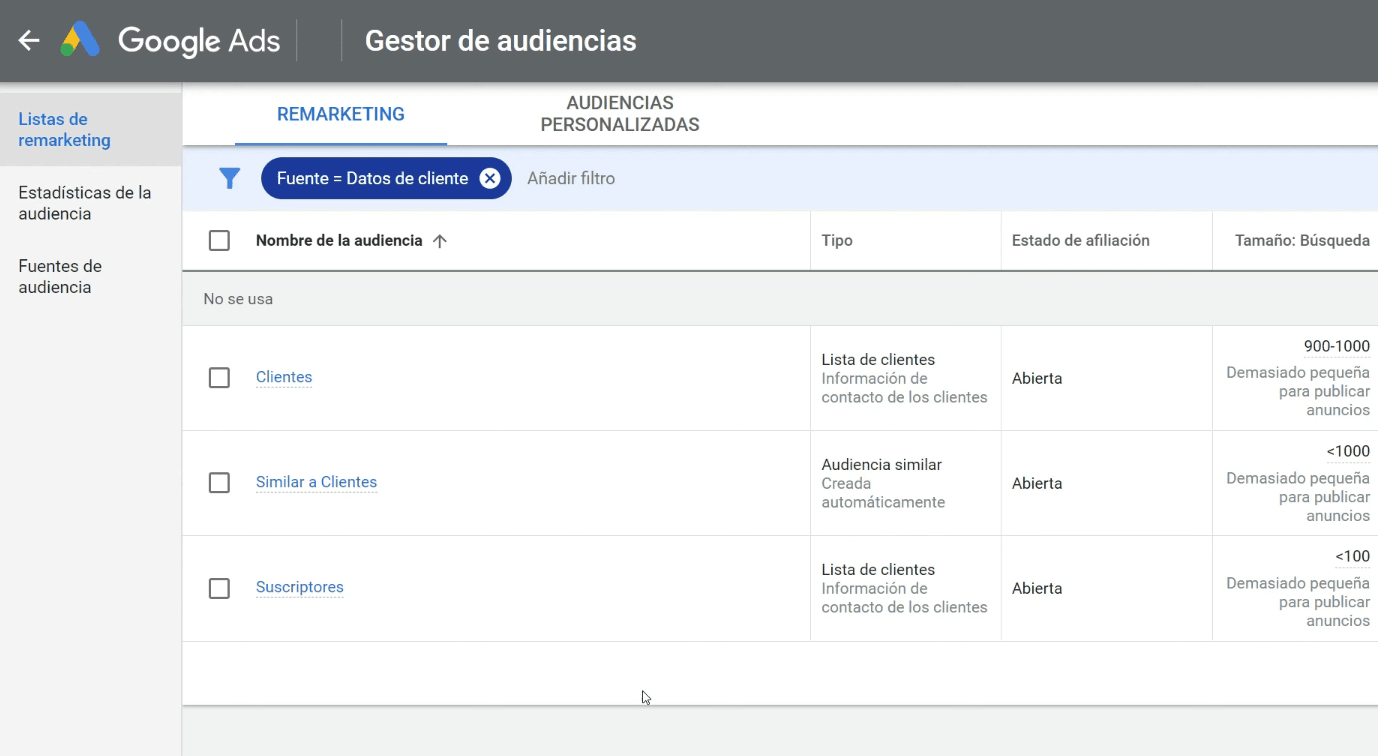Click the 900-1000 size value
Screen dimensions: 1378x756
[x=1337, y=347]
